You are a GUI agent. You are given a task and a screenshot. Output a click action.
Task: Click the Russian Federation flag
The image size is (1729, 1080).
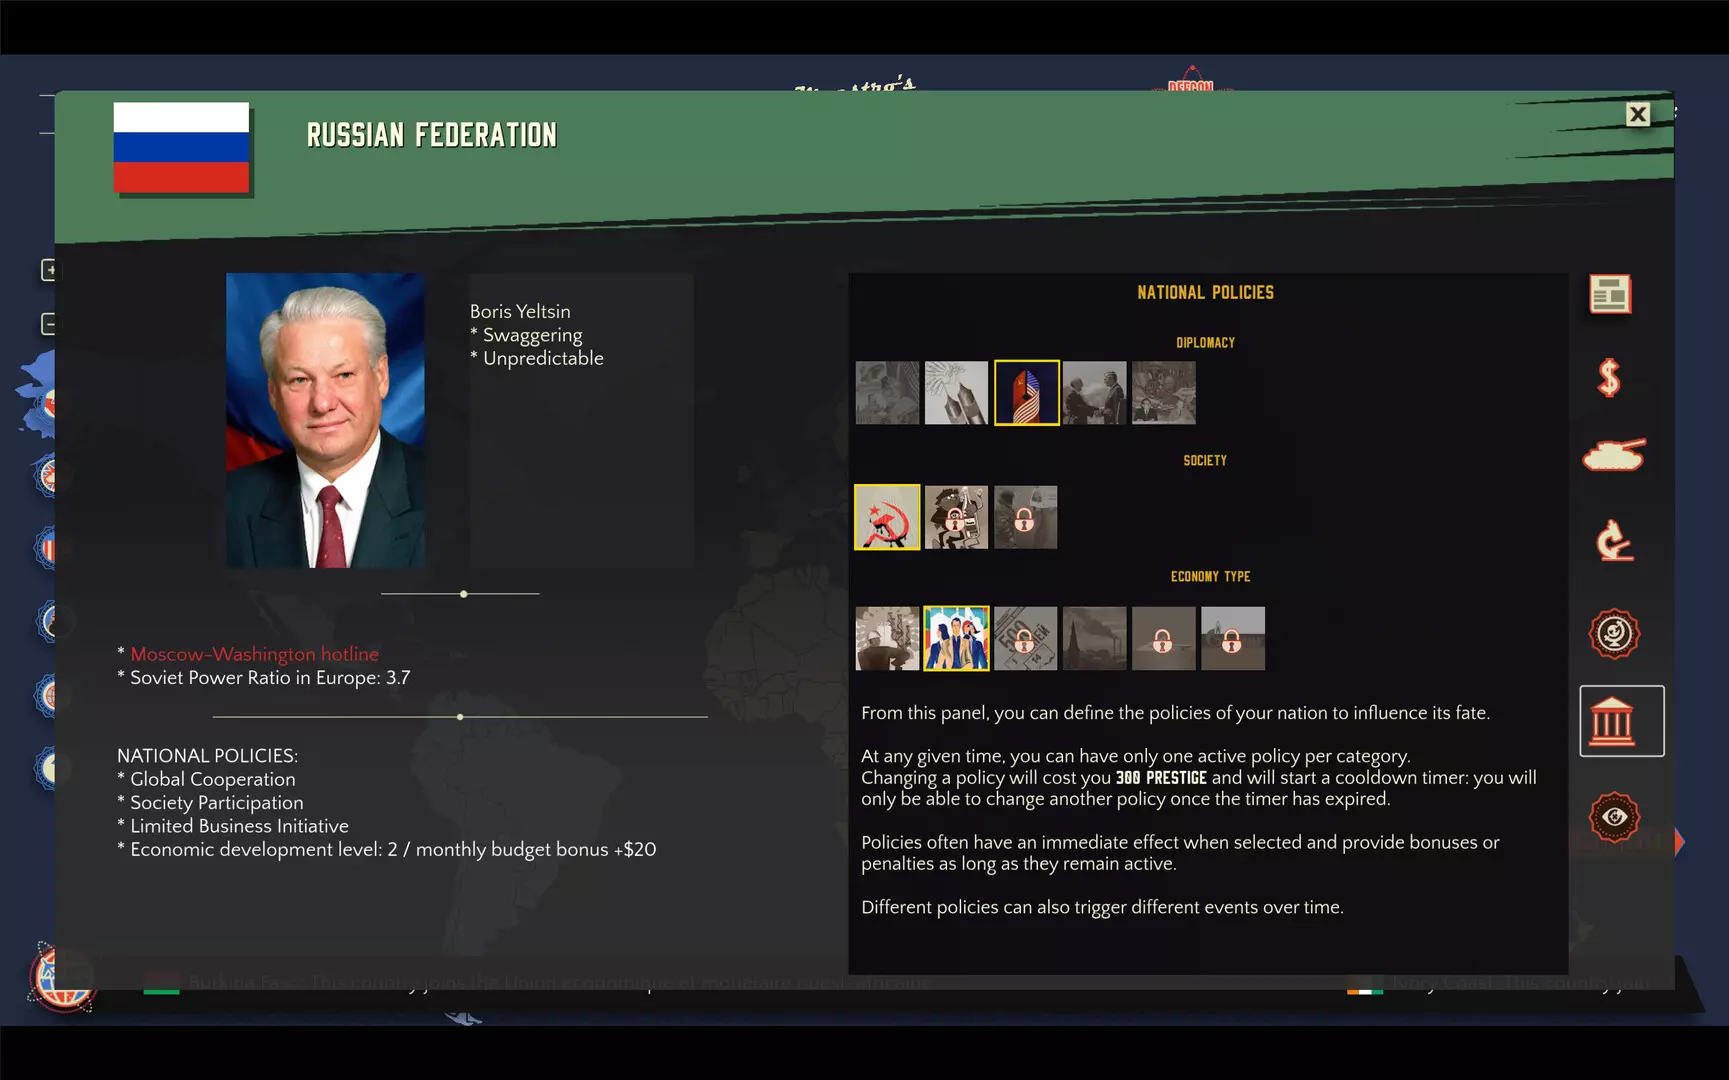pos(181,147)
